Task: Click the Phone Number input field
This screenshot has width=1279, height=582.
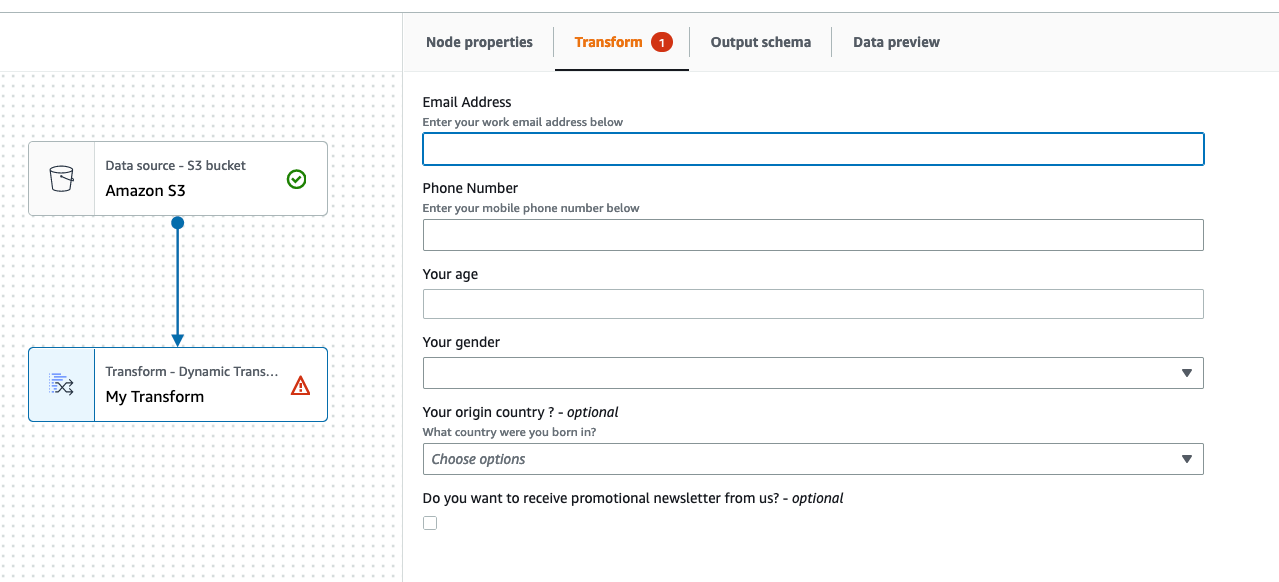Action: tap(813, 234)
